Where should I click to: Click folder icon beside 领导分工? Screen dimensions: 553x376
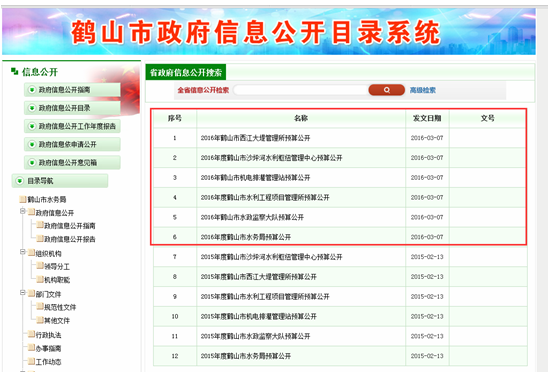[40, 266]
